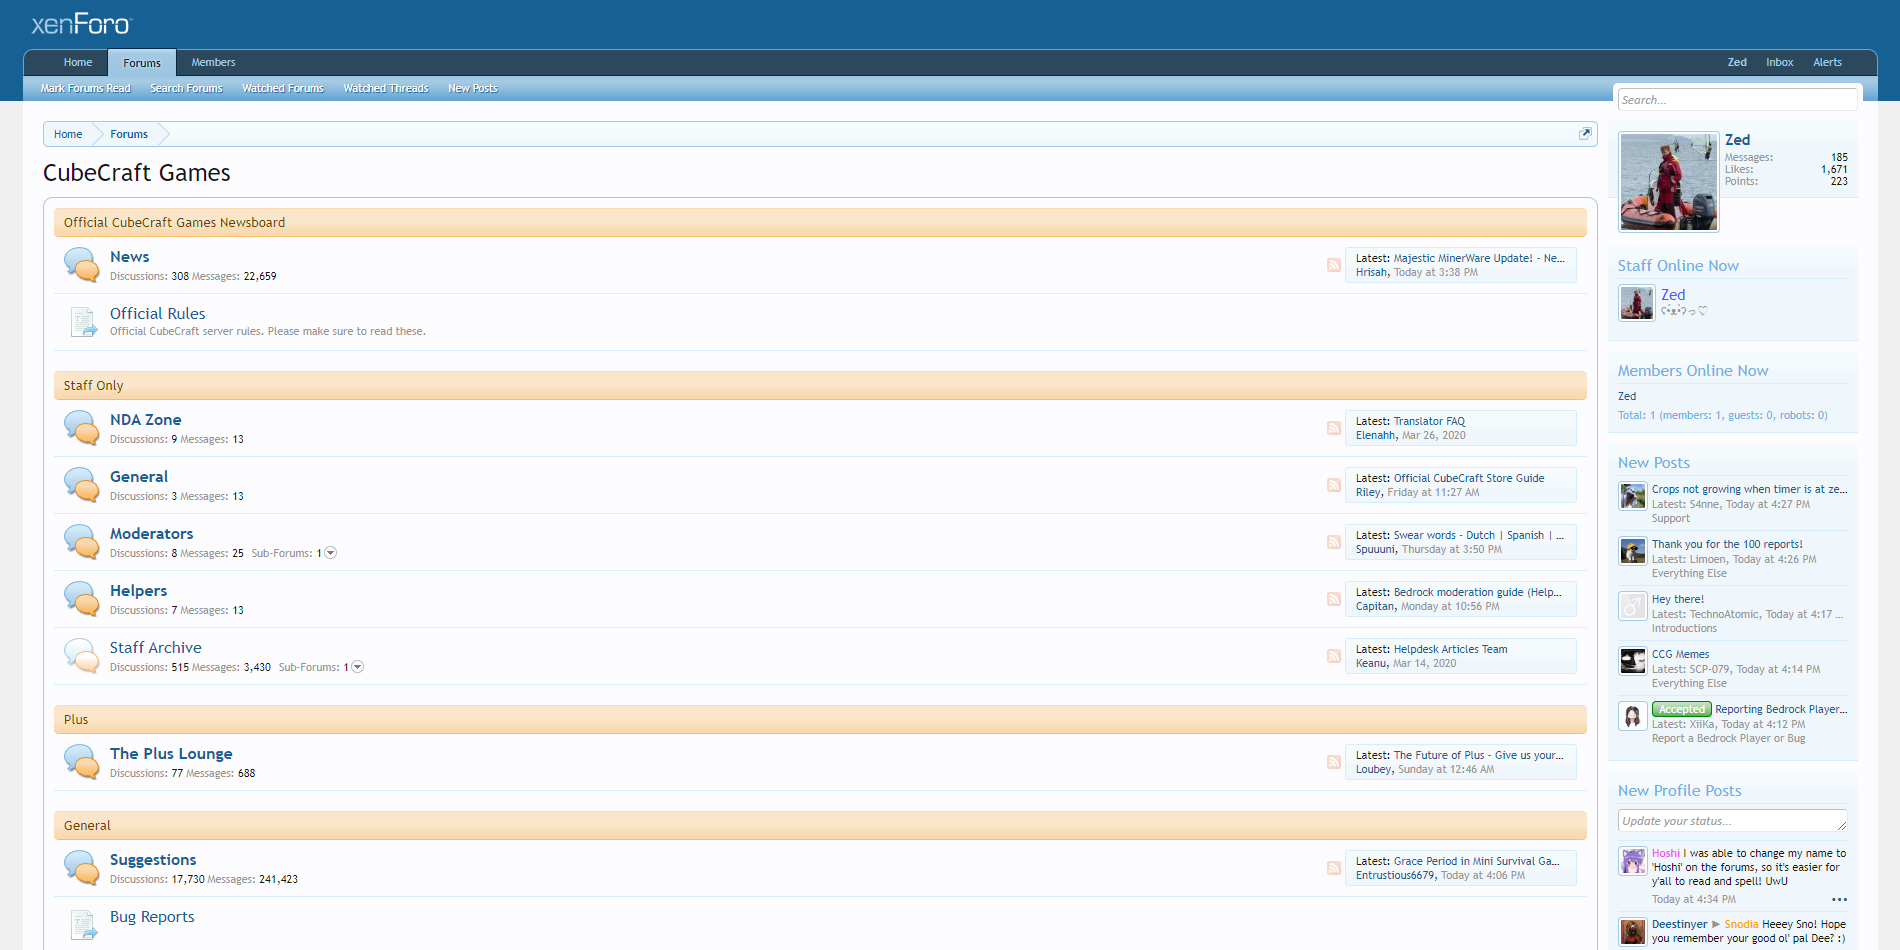Screen dimensions: 1900x950
Task: Expand Staff Archive sub-forums dropdown arrow
Action: [x=358, y=667]
